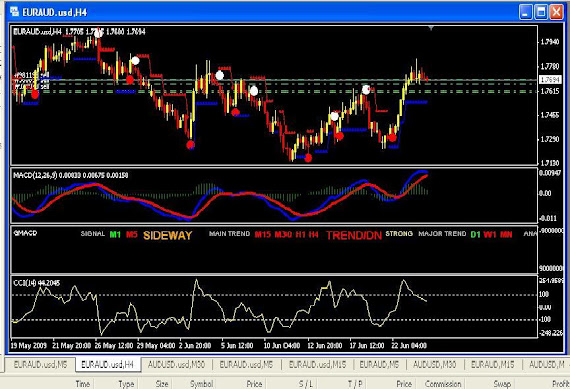Open the AUDUSD.usd,M30 chart tab

click(176, 364)
